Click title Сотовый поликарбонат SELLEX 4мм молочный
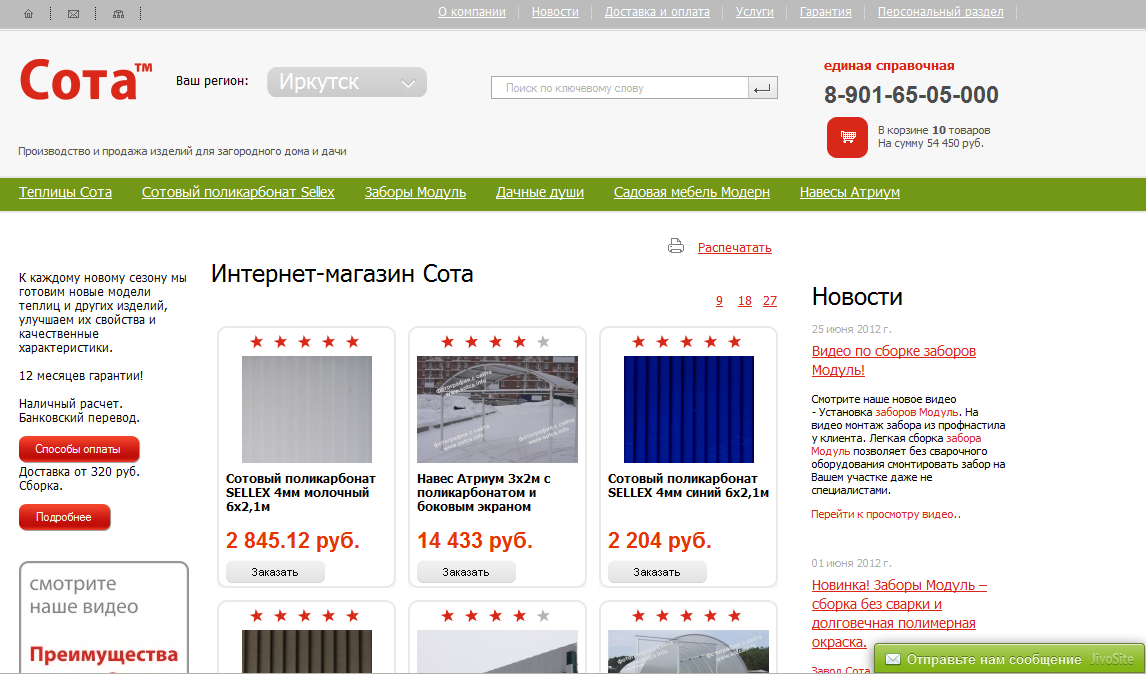 coord(300,493)
